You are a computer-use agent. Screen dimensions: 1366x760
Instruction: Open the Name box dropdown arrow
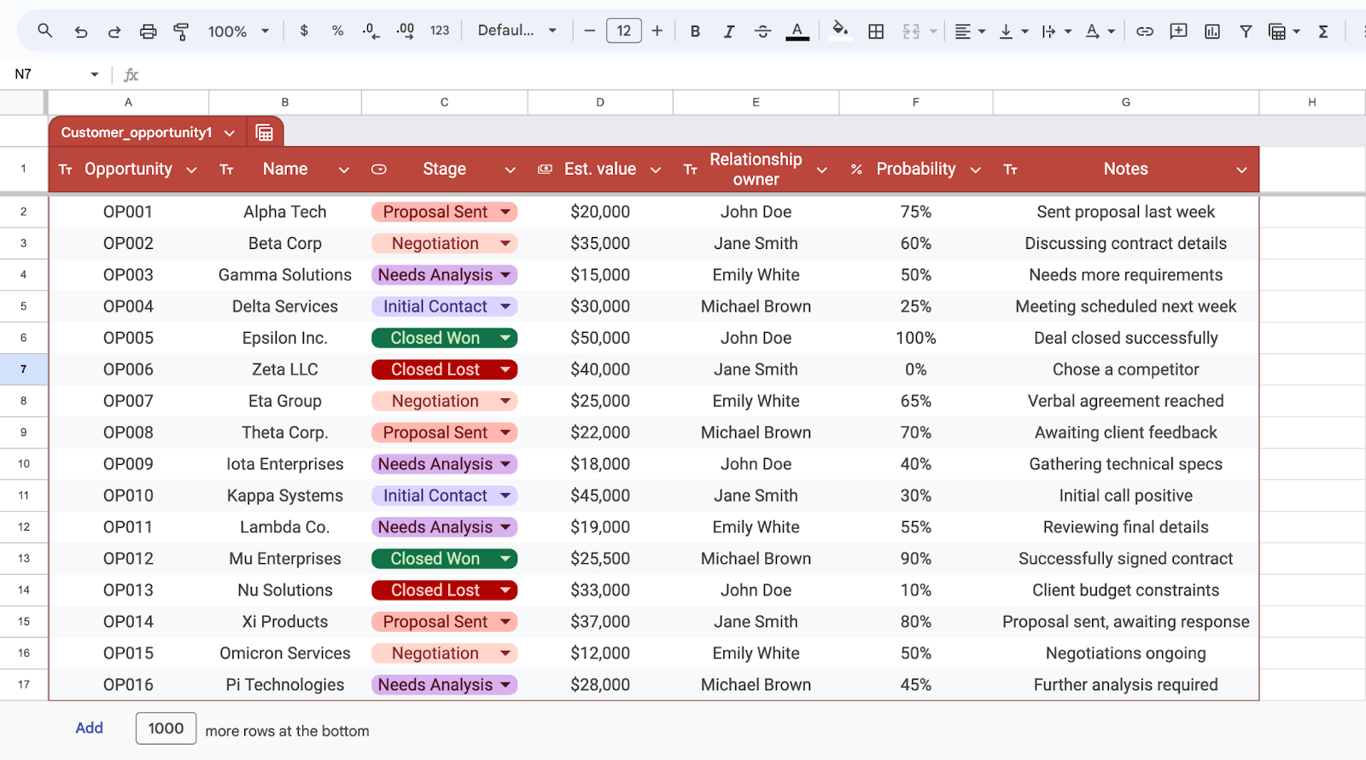[x=95, y=74]
